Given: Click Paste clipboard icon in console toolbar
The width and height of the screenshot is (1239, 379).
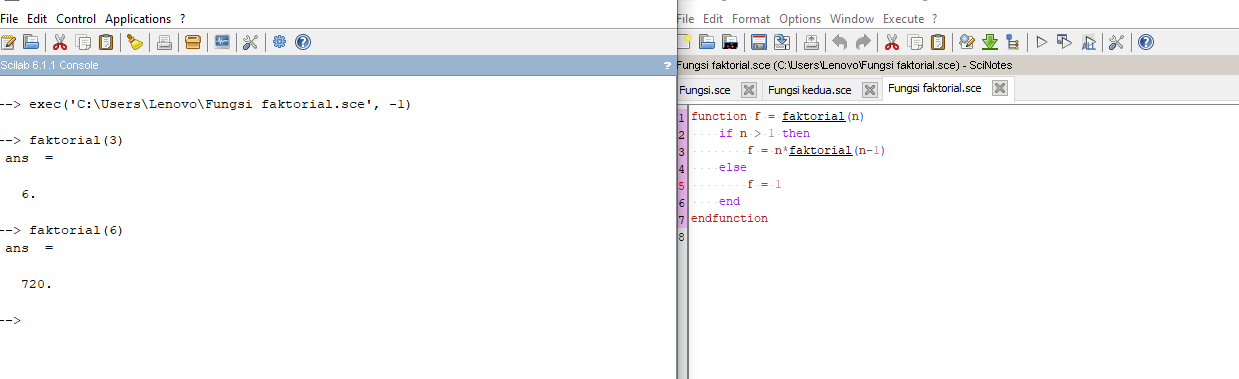Looking at the screenshot, I should (x=106, y=42).
